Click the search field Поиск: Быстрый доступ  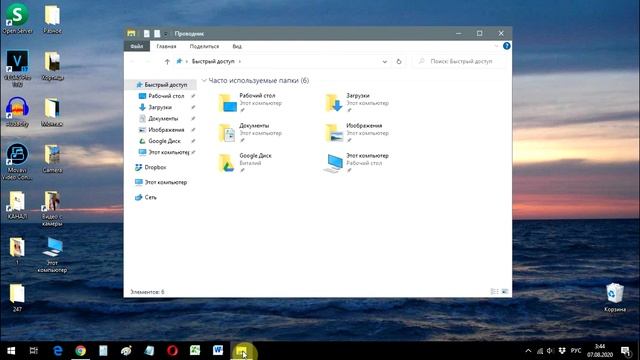pos(460,61)
